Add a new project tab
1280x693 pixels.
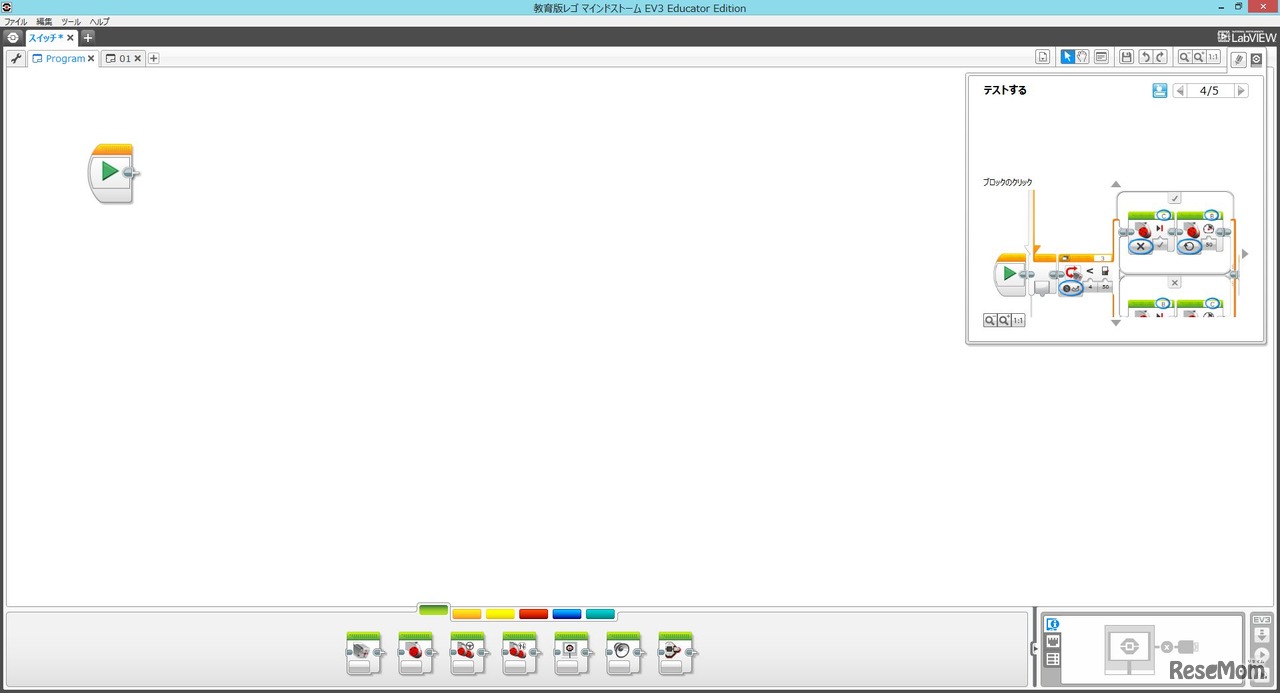[x=88, y=37]
